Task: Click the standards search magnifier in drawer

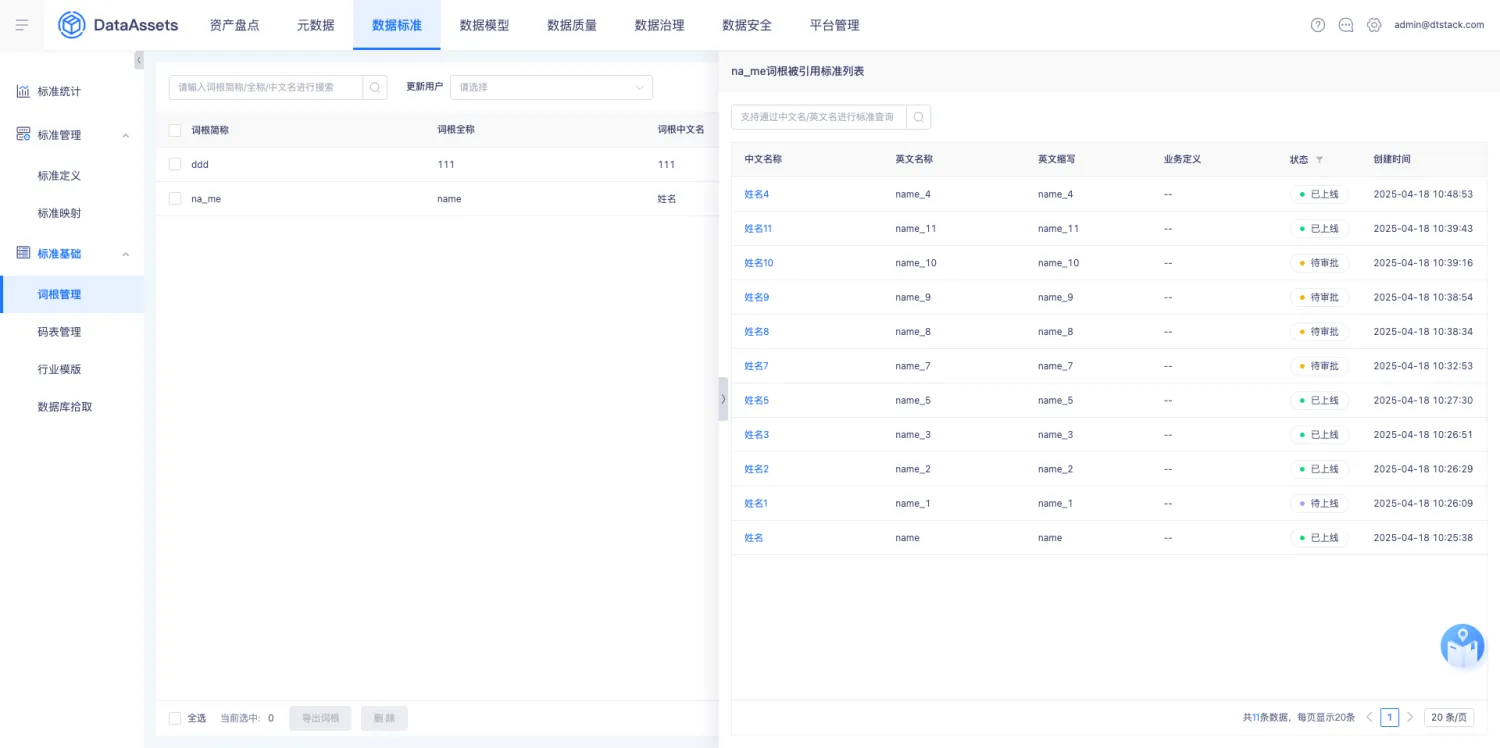Action: (919, 117)
